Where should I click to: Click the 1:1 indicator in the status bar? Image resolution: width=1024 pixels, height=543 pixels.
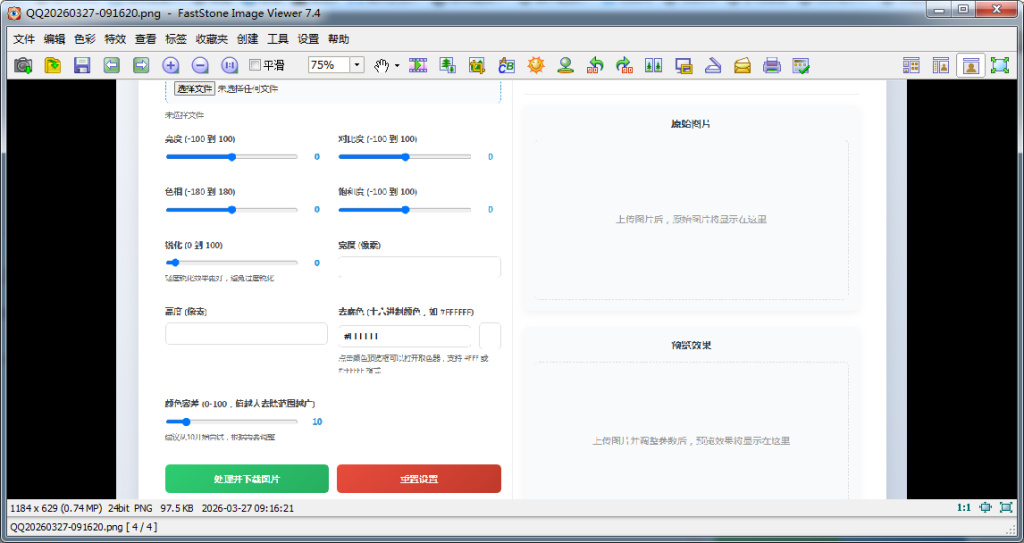point(963,508)
